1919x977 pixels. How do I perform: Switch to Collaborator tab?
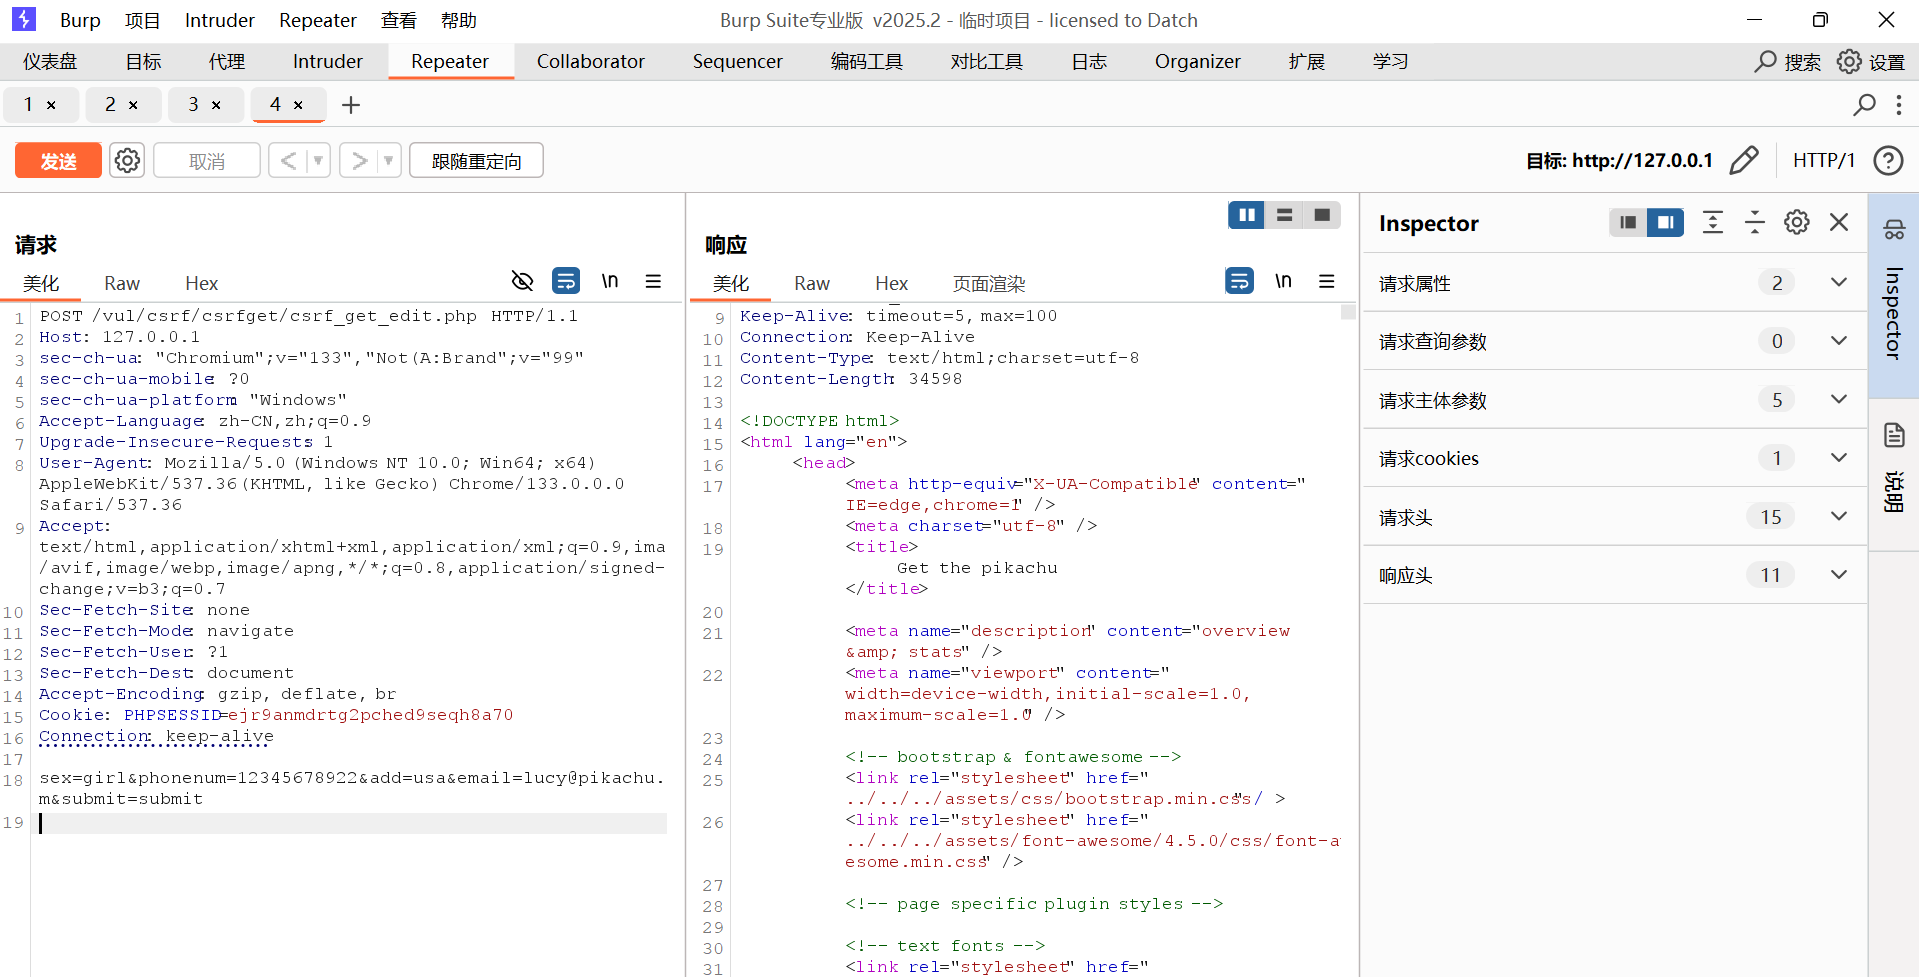click(591, 61)
